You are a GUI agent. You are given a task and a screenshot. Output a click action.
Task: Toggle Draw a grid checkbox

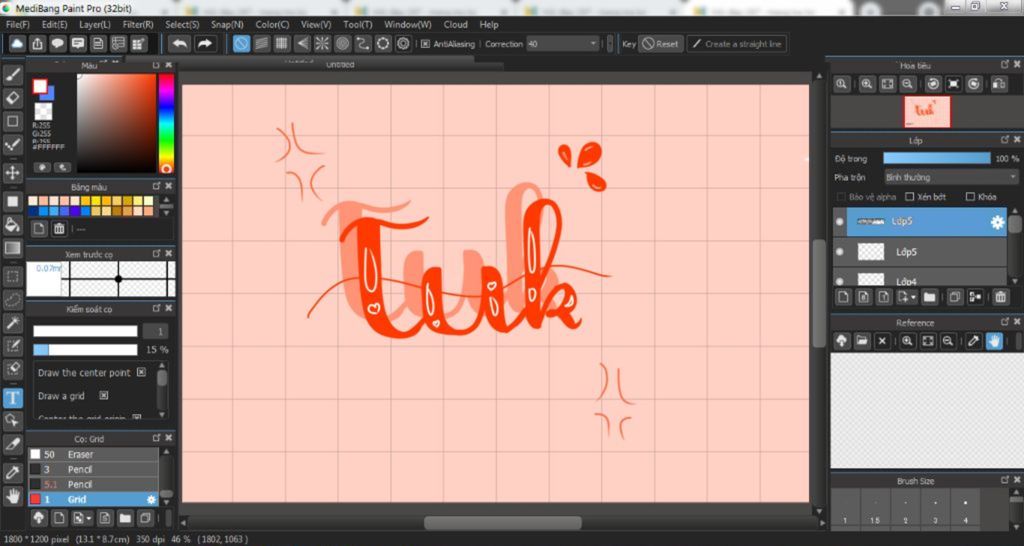103,395
